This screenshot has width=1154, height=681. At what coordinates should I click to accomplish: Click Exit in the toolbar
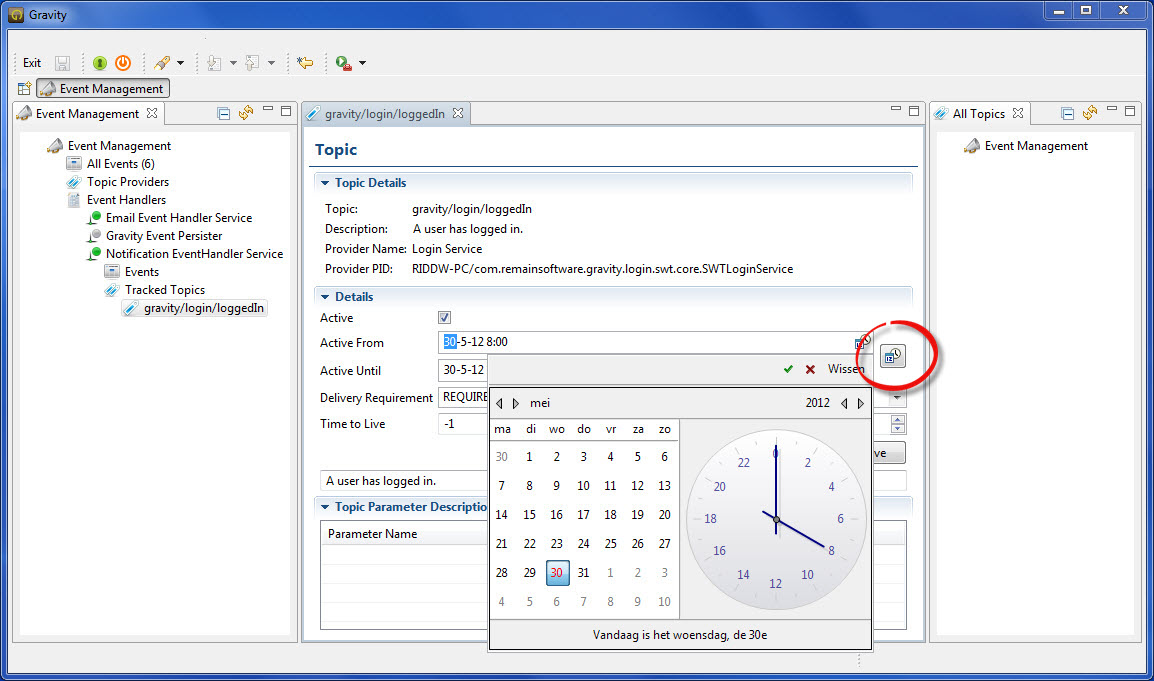tap(32, 63)
